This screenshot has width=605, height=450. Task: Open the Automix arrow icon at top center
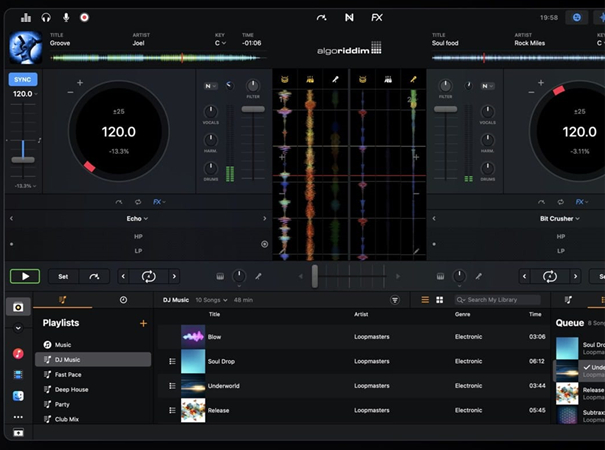click(321, 17)
